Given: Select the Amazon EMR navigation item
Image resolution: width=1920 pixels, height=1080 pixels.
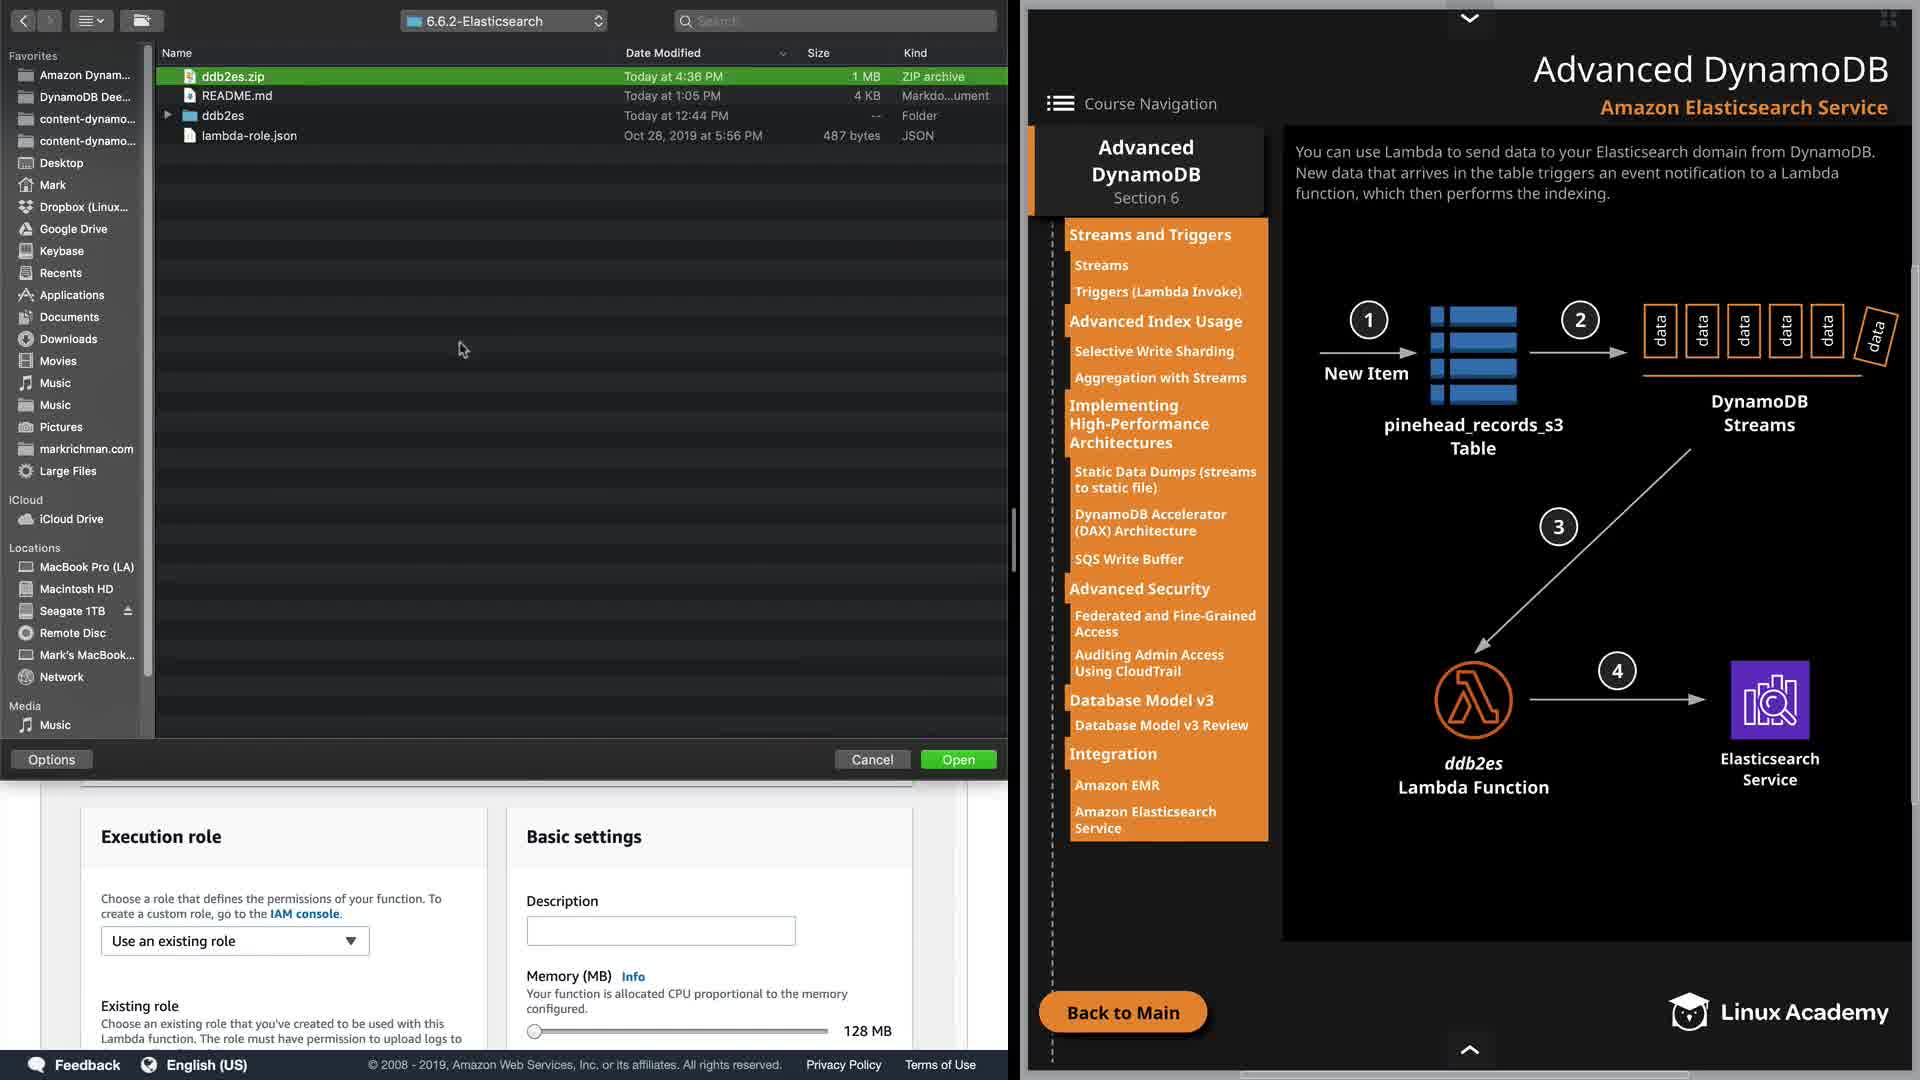Looking at the screenshot, I should pyautogui.click(x=1117, y=786).
